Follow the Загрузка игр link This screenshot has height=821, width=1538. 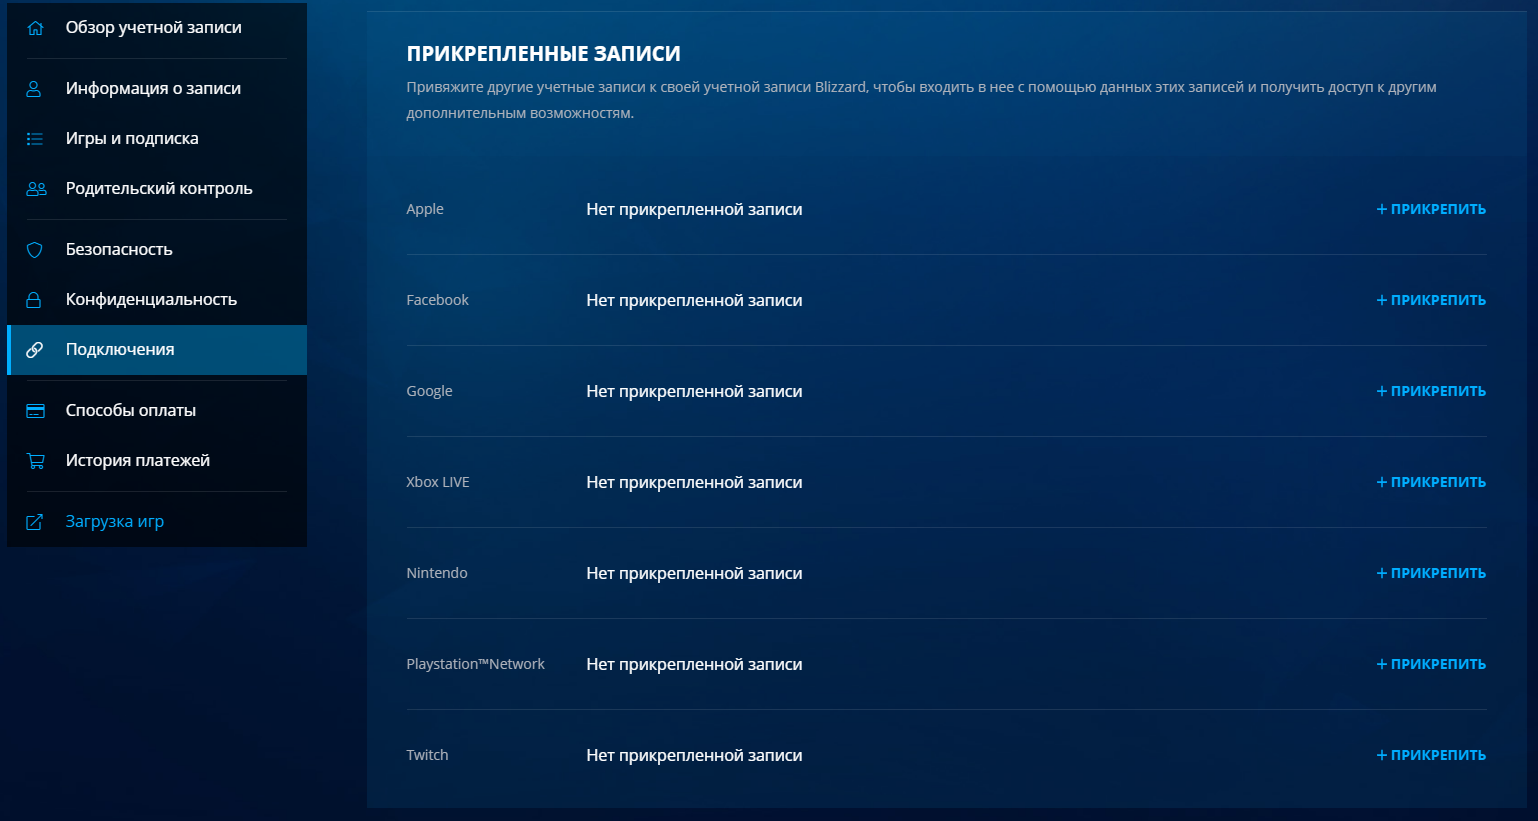click(157, 522)
